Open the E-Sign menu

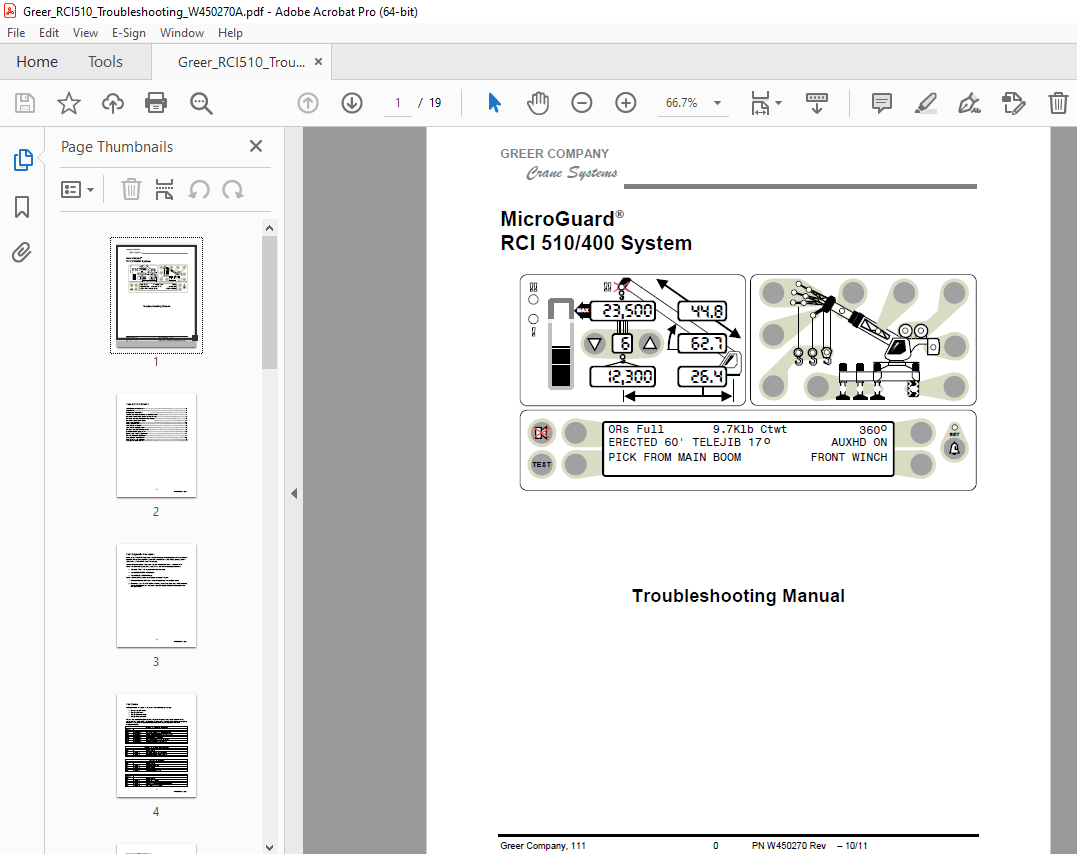[129, 32]
